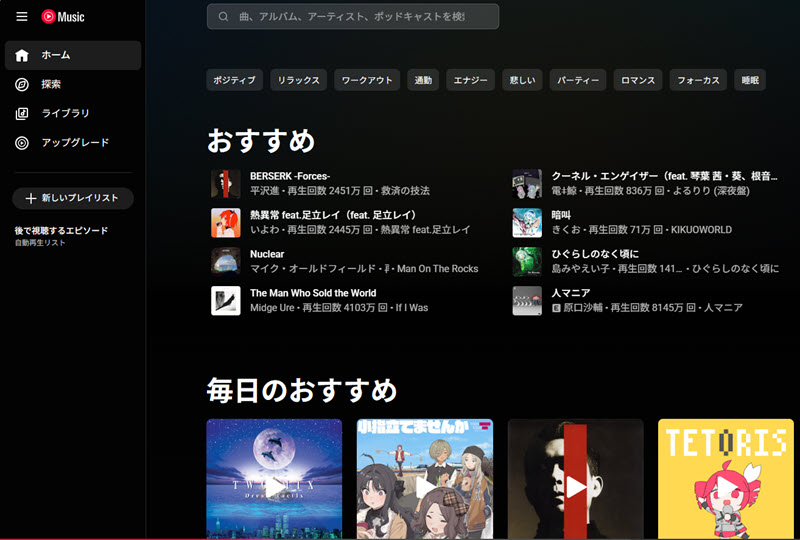Click the search magnifier icon
Screen dimensions: 800x540
point(223,16)
